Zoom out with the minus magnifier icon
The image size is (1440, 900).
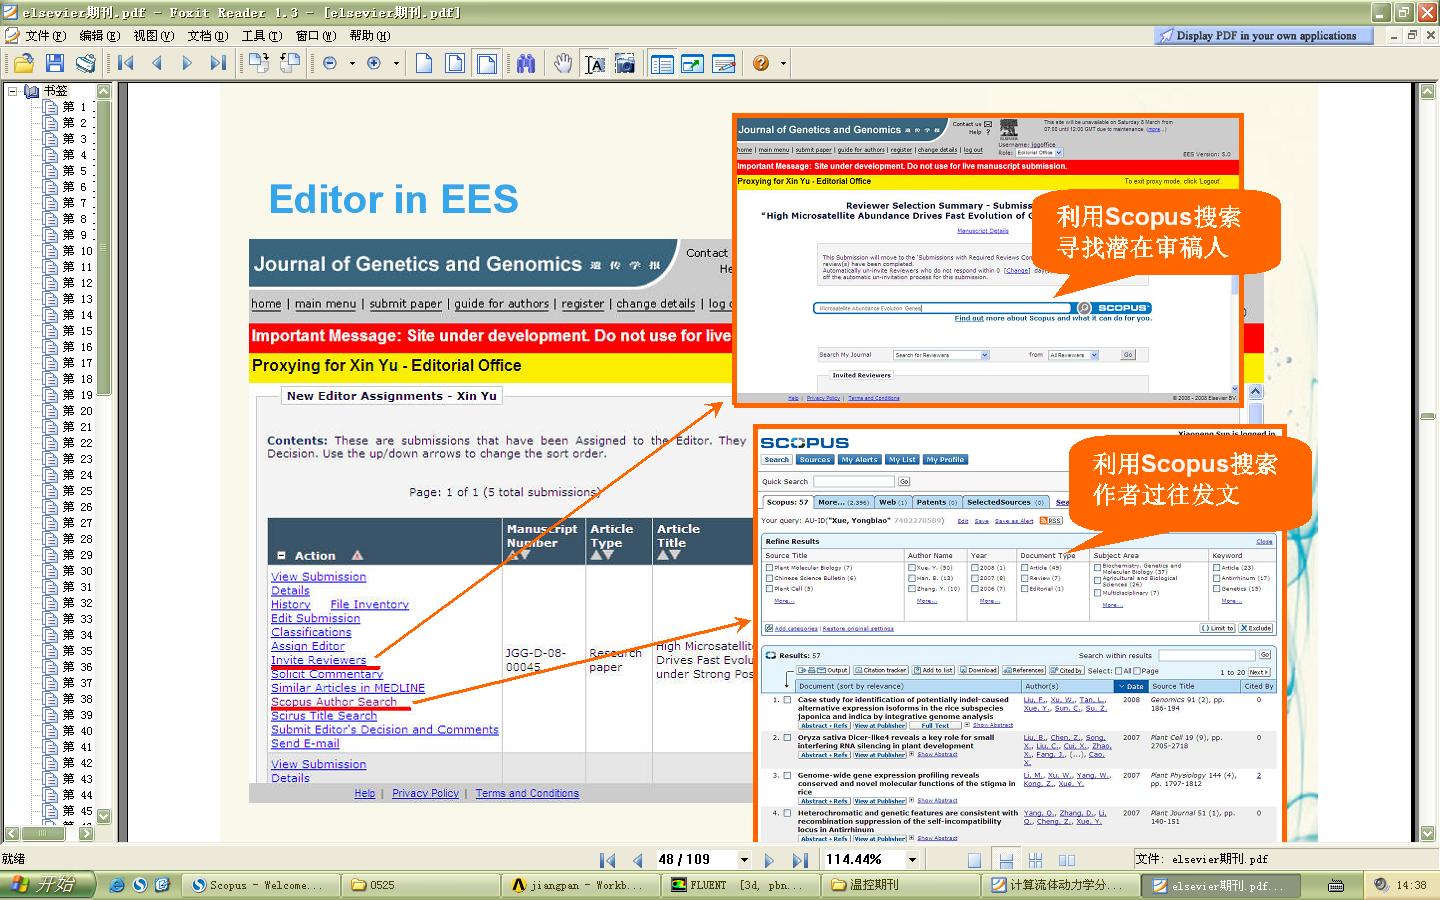coord(330,63)
